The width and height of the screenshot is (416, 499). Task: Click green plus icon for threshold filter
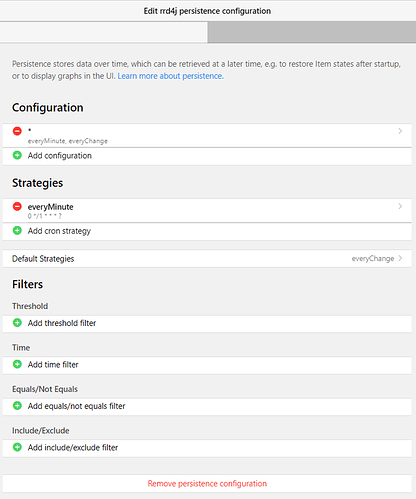pos(17,323)
